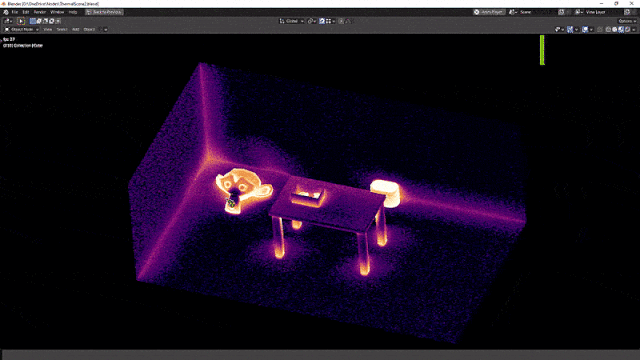Toggle the viewport gizmo display icon
This screenshot has height=360, width=640.
570,29
